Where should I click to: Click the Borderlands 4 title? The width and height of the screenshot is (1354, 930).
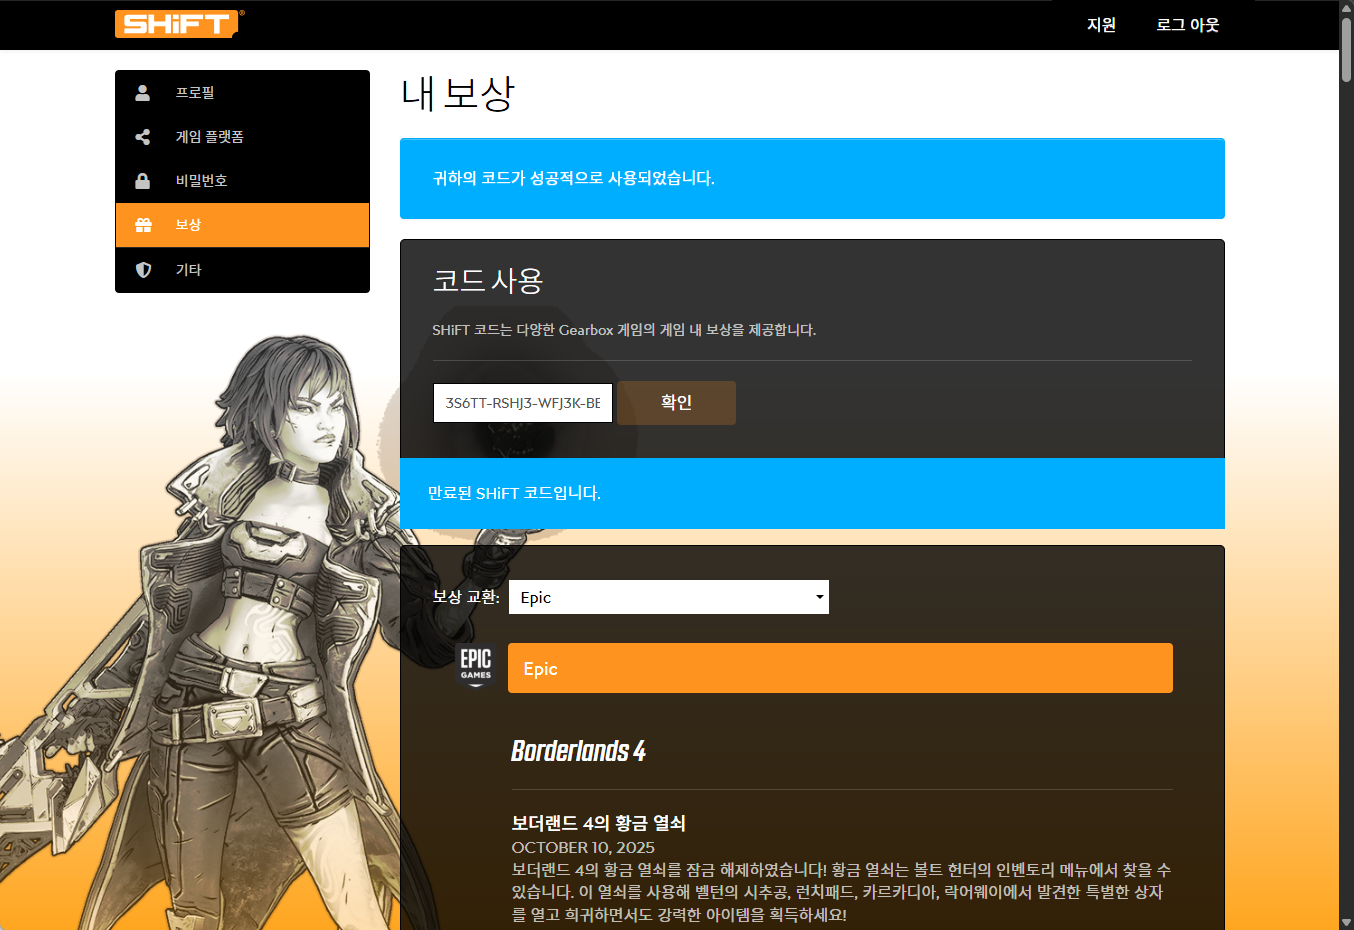click(x=578, y=751)
